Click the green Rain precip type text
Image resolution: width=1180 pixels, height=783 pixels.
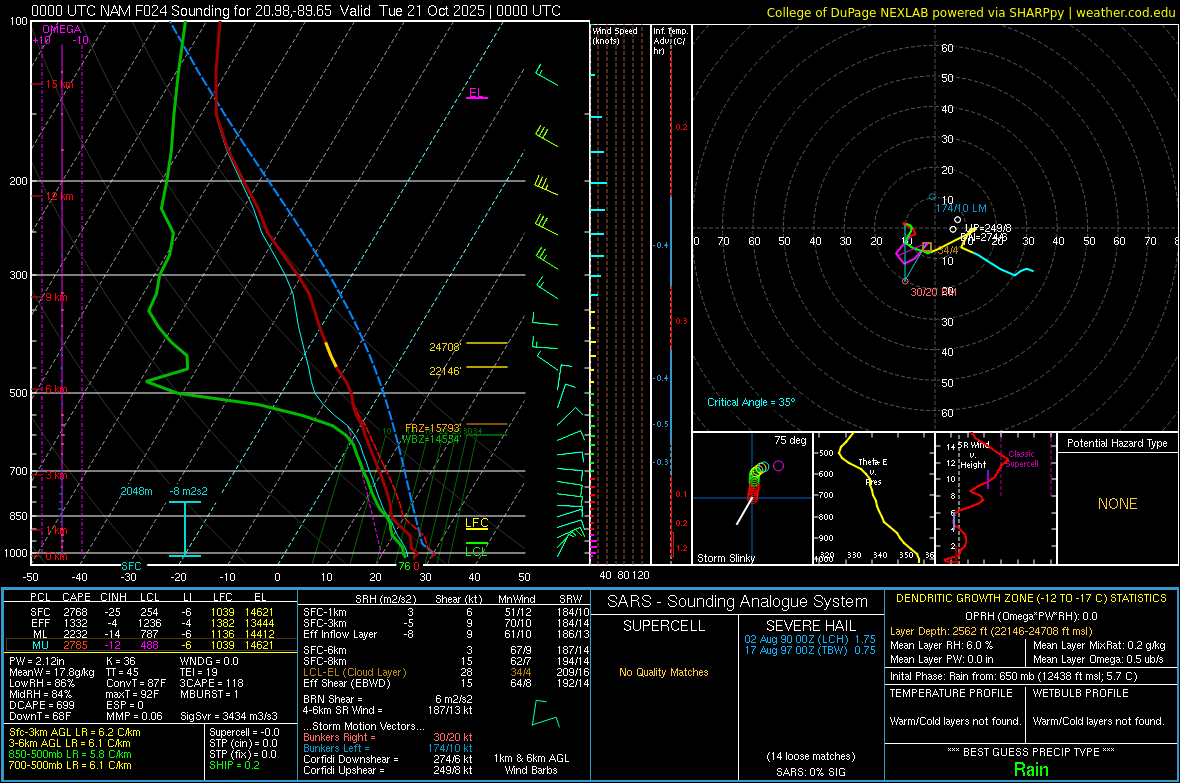[x=1031, y=769]
